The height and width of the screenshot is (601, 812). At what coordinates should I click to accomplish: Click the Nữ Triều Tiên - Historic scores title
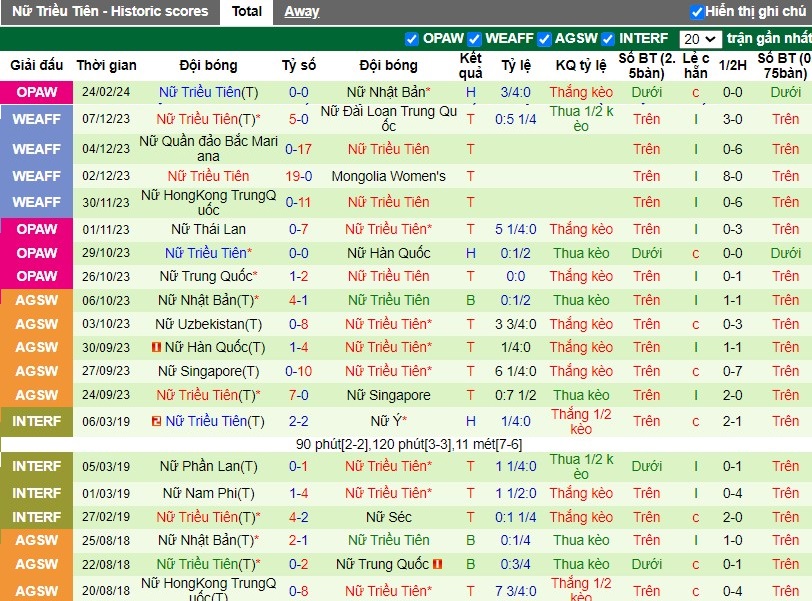[x=110, y=11]
